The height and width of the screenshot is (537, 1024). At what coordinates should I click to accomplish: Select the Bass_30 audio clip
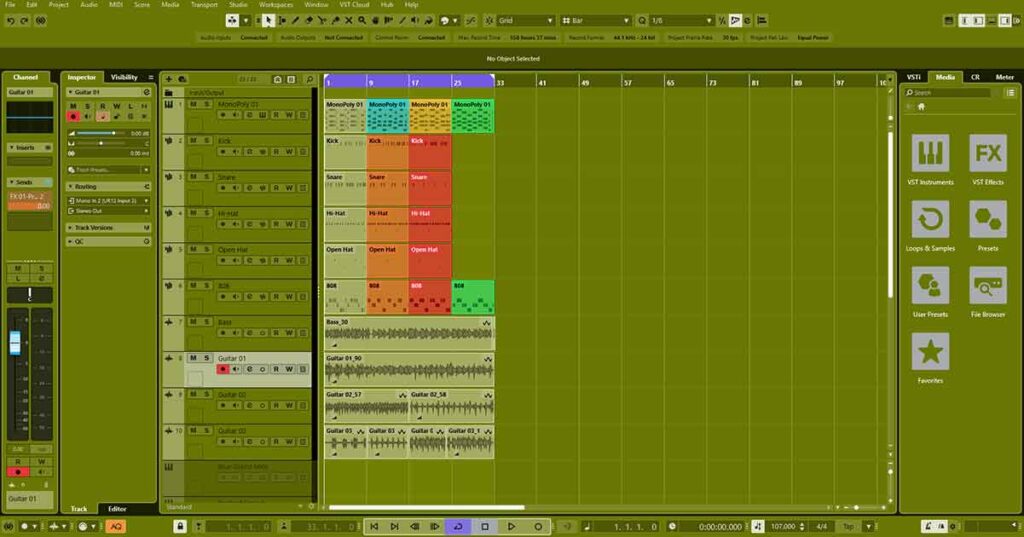click(409, 334)
